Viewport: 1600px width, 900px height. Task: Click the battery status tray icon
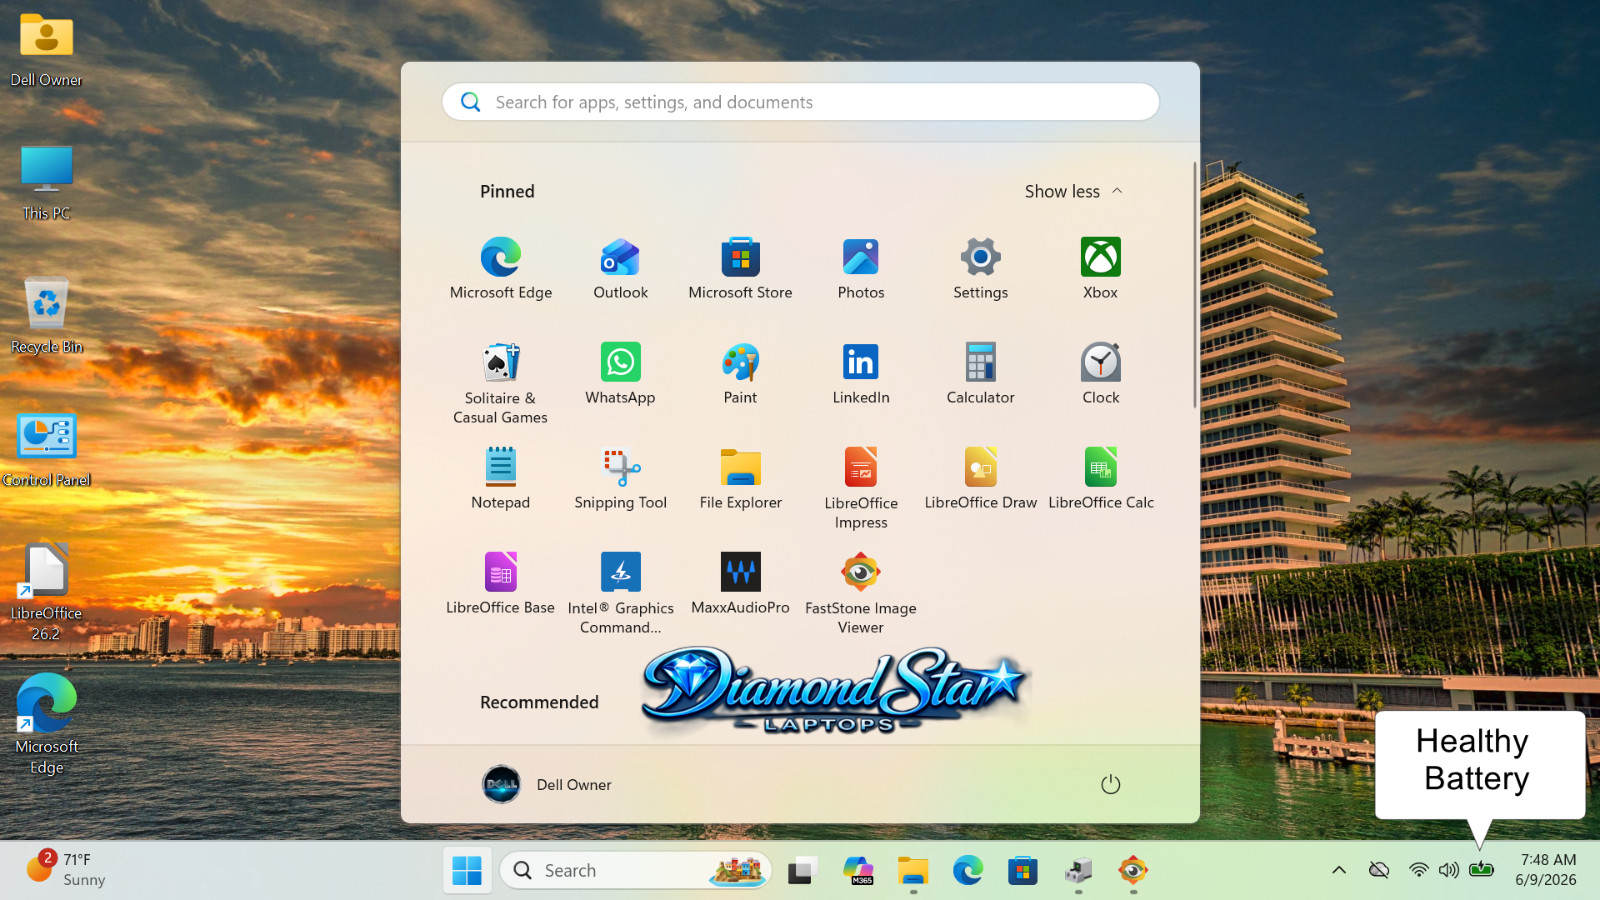coord(1481,870)
